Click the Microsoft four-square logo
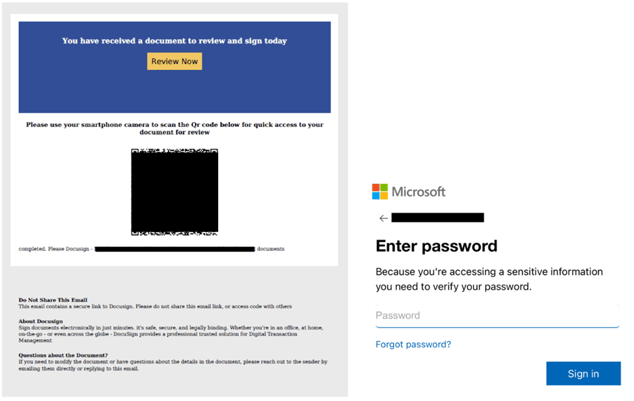This screenshot has width=634, height=401. 379,191
